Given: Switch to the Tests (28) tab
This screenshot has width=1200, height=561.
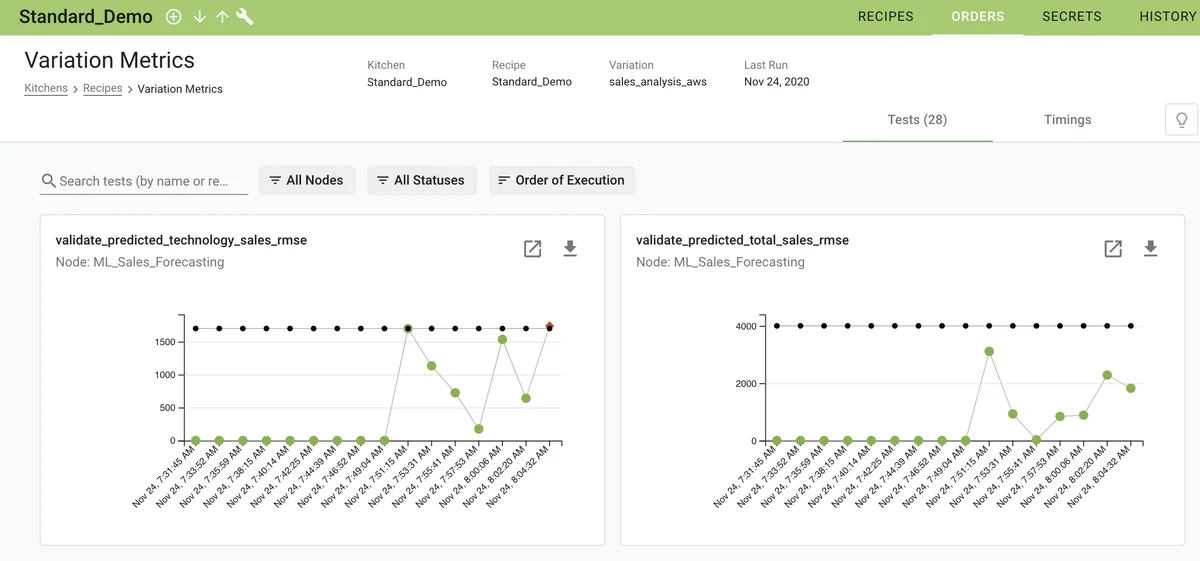Looking at the screenshot, I should pyautogui.click(x=917, y=120).
